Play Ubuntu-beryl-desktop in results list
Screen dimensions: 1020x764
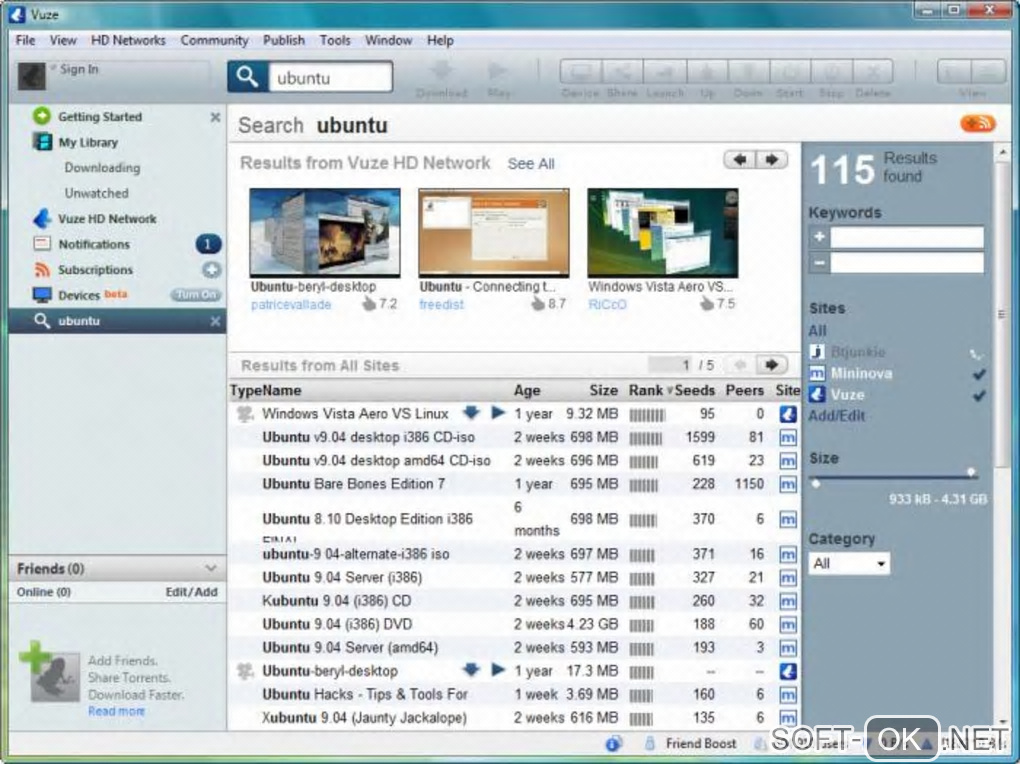498,669
